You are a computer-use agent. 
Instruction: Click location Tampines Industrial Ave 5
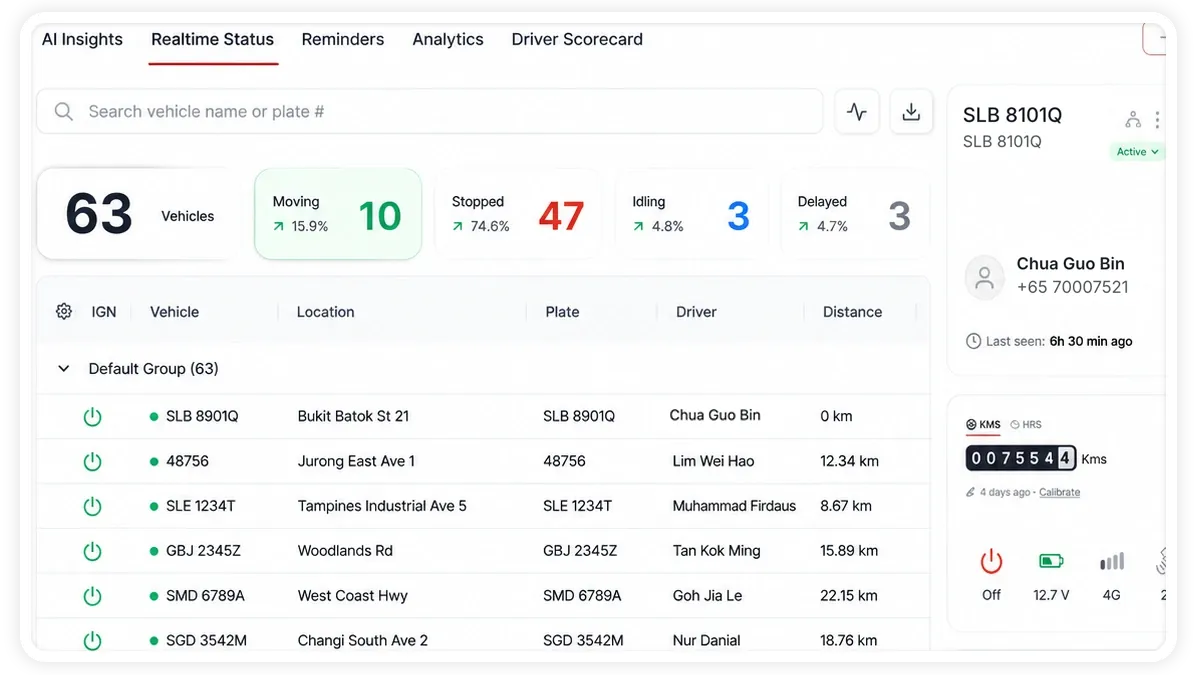(x=382, y=506)
